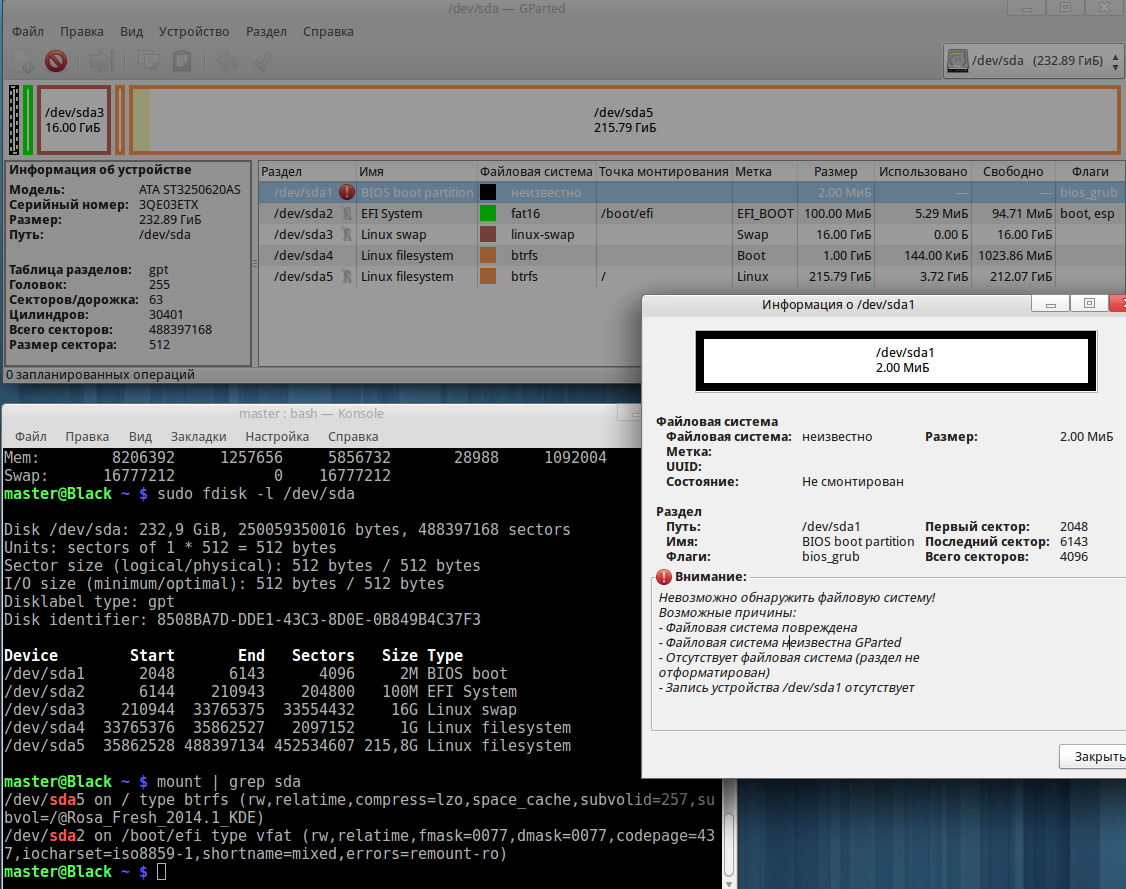This screenshot has width=1126, height=889.
Task: Select the /dev/sda3 block in disk map
Action: coord(74,120)
